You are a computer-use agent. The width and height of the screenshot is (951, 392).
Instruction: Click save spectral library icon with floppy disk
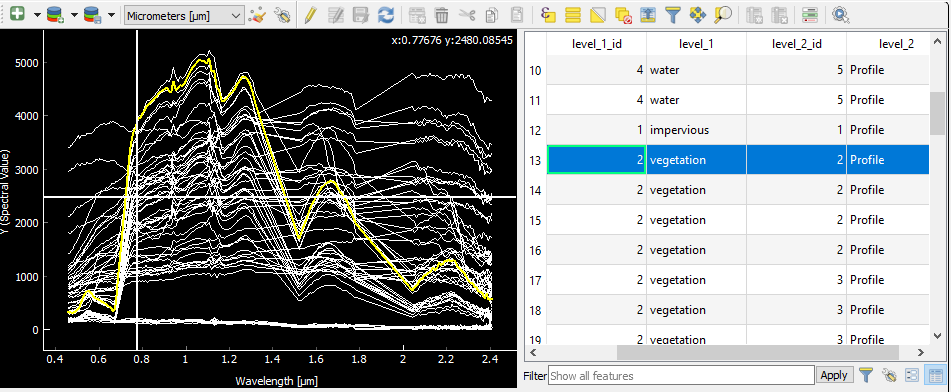(x=92, y=15)
